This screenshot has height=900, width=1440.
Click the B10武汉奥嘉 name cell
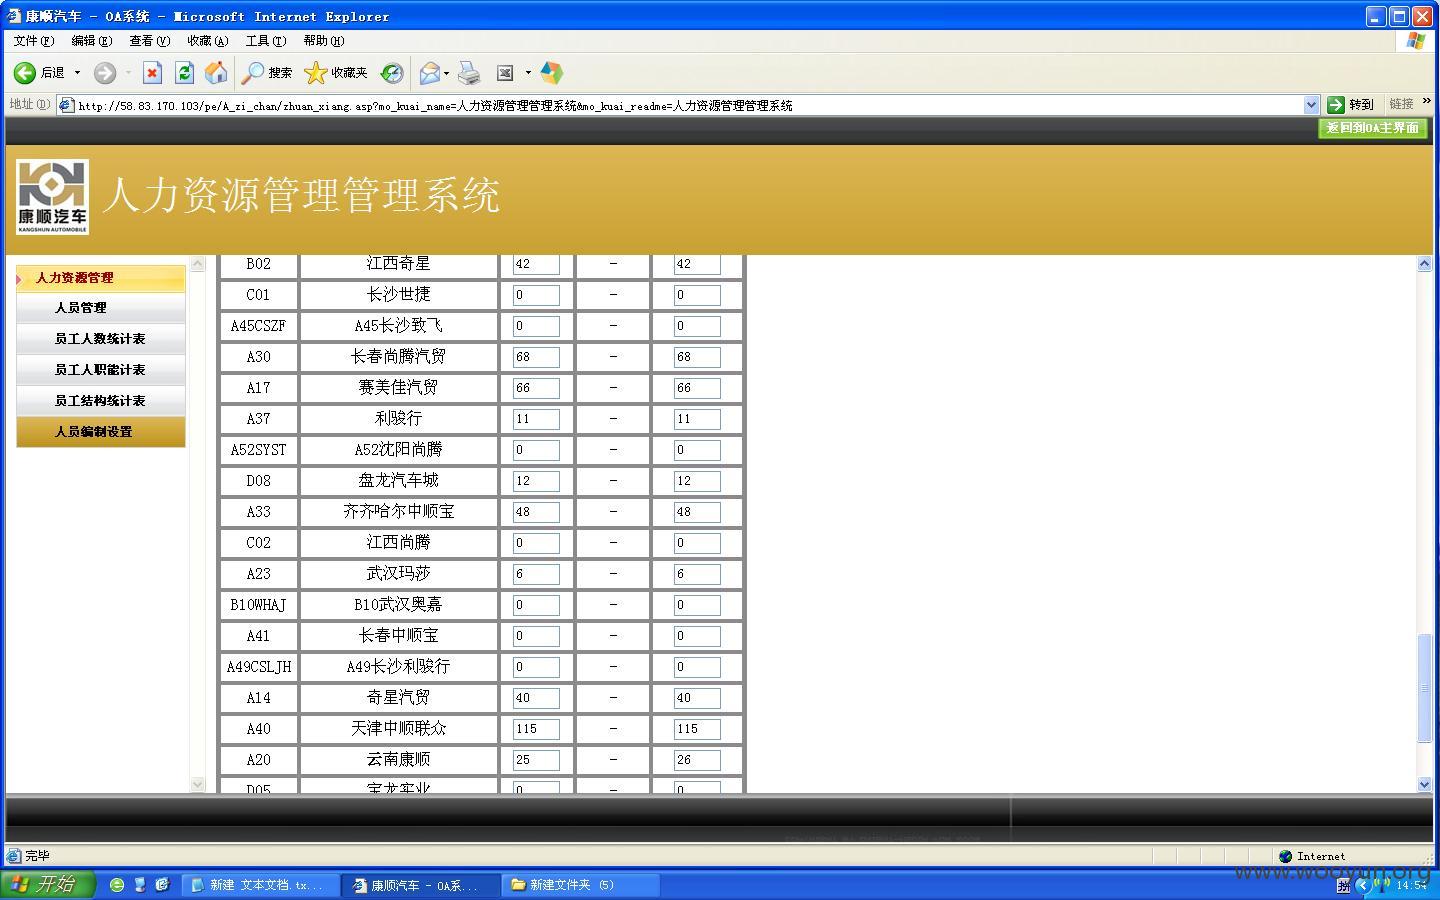tap(399, 605)
